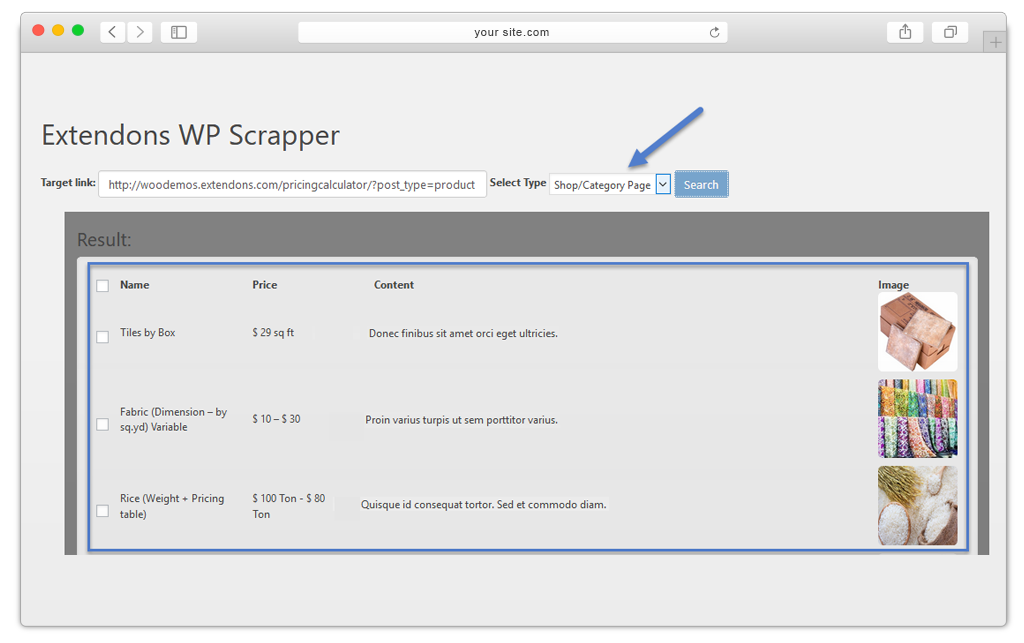
Task: Click the Target link input field
Action: (292, 184)
